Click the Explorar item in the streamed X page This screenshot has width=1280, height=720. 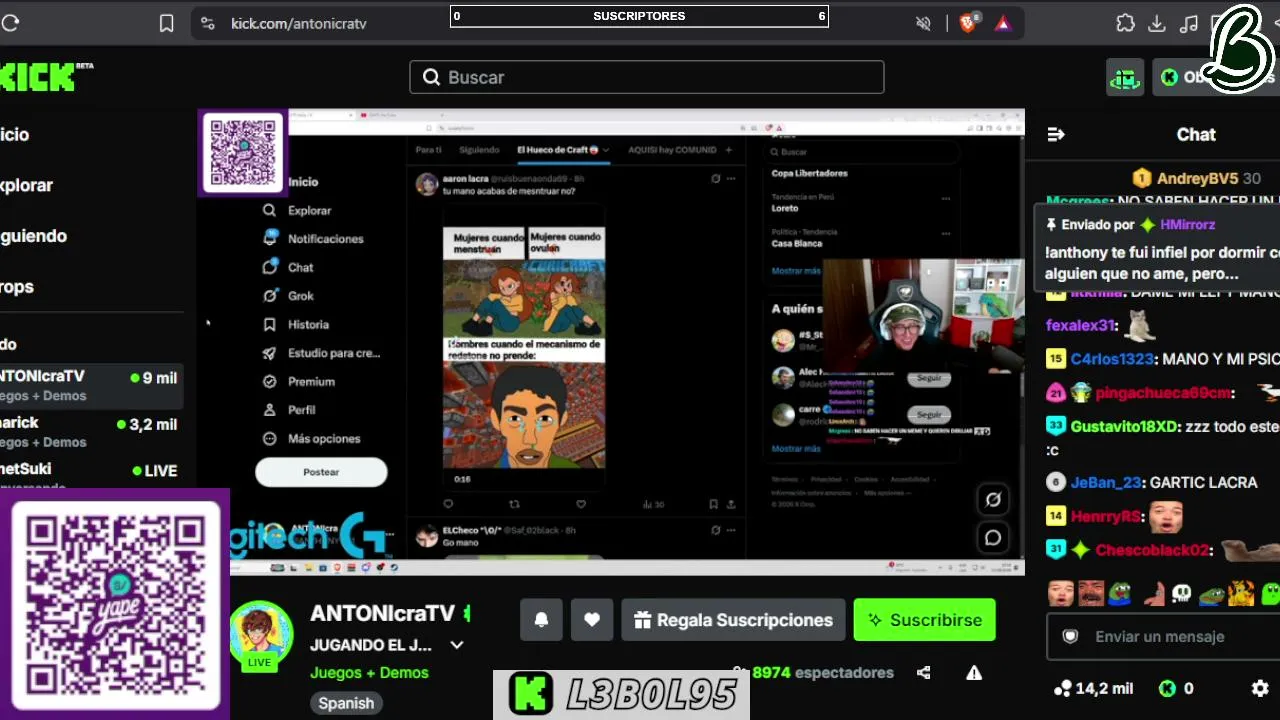(x=309, y=211)
